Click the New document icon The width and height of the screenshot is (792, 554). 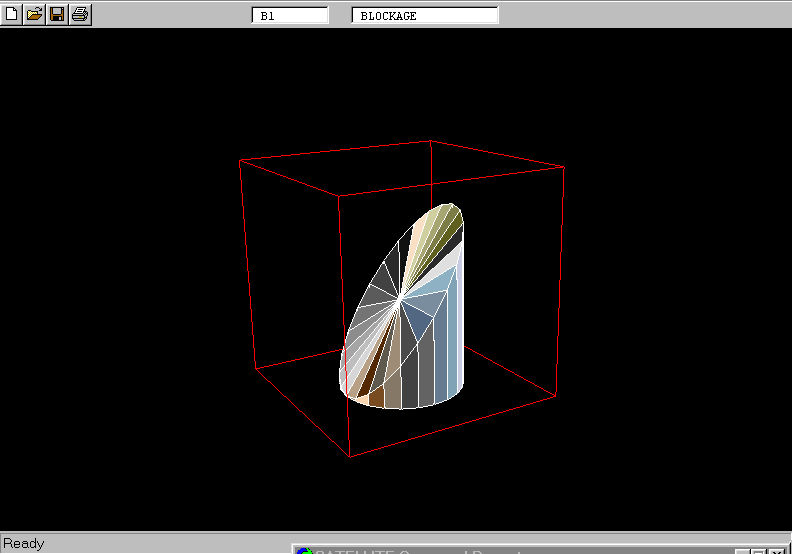tap(12, 14)
